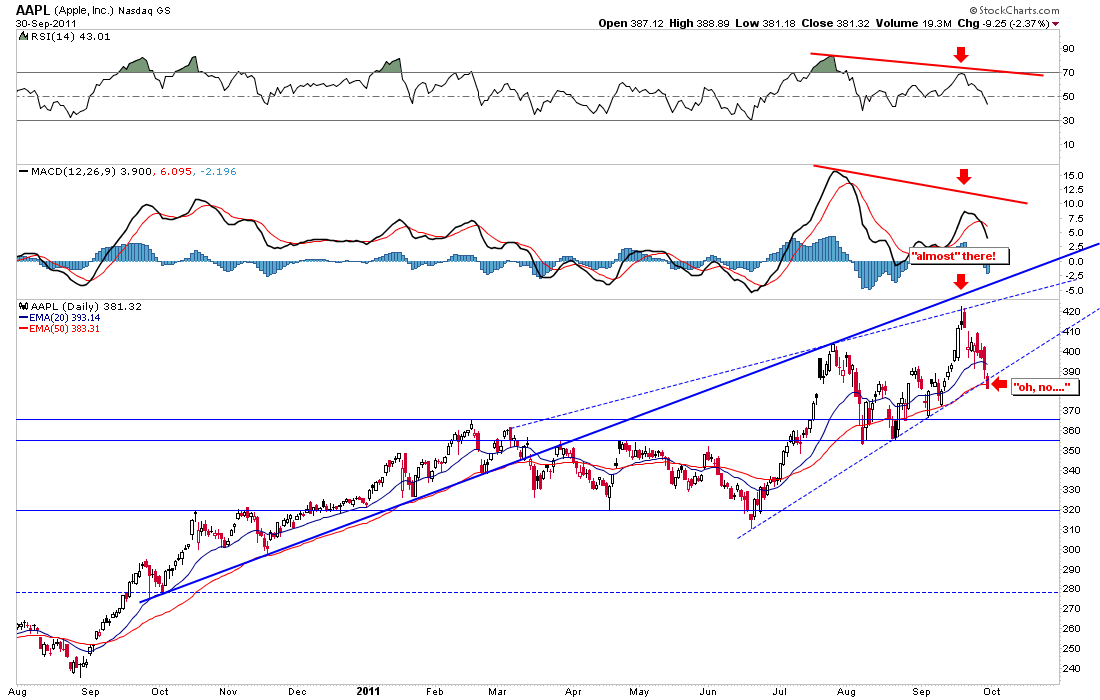Click the 280 price axis label

(x=1071, y=589)
